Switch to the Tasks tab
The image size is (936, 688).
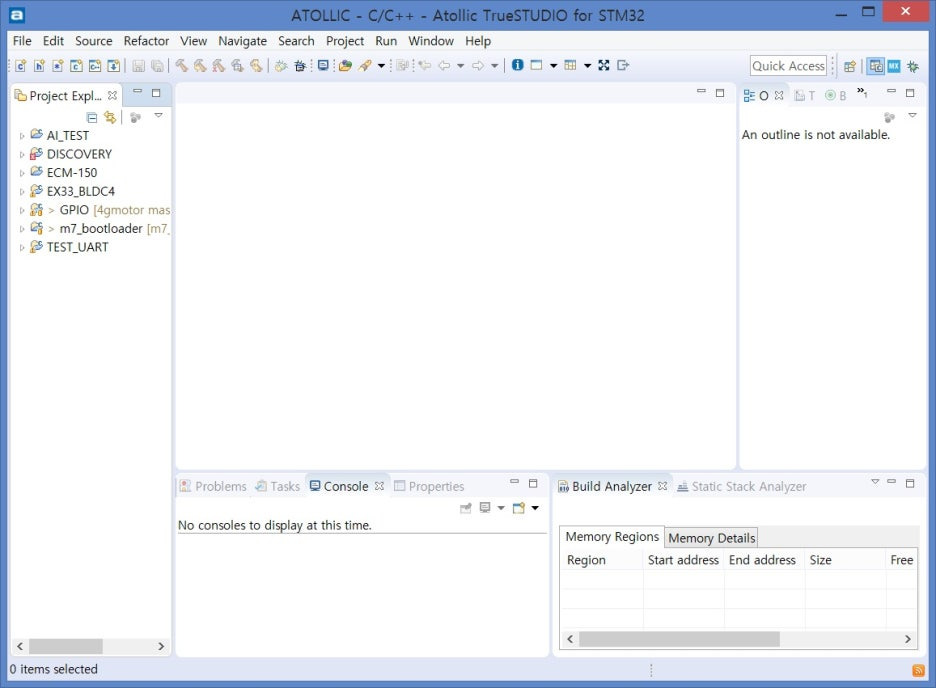click(x=278, y=486)
